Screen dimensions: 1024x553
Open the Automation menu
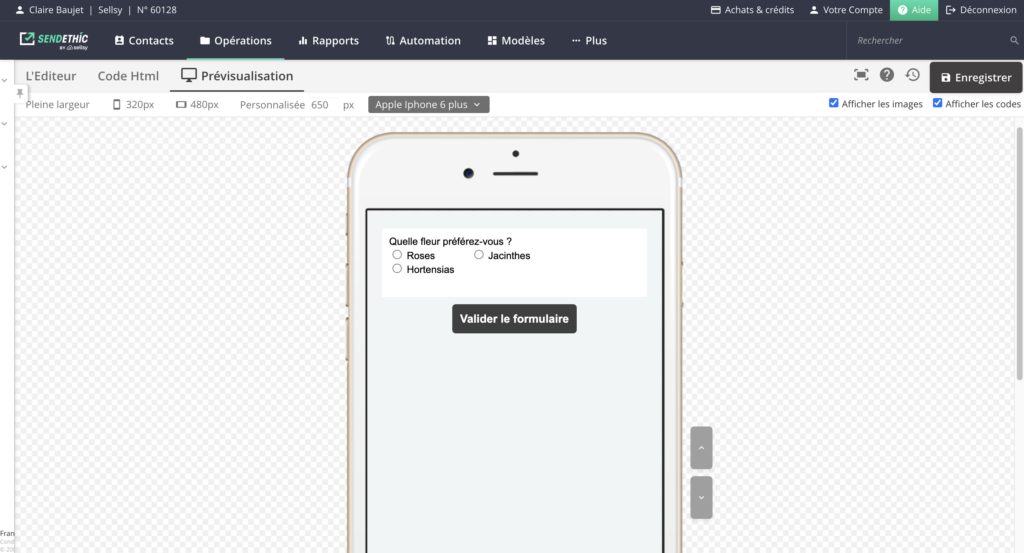click(x=423, y=40)
